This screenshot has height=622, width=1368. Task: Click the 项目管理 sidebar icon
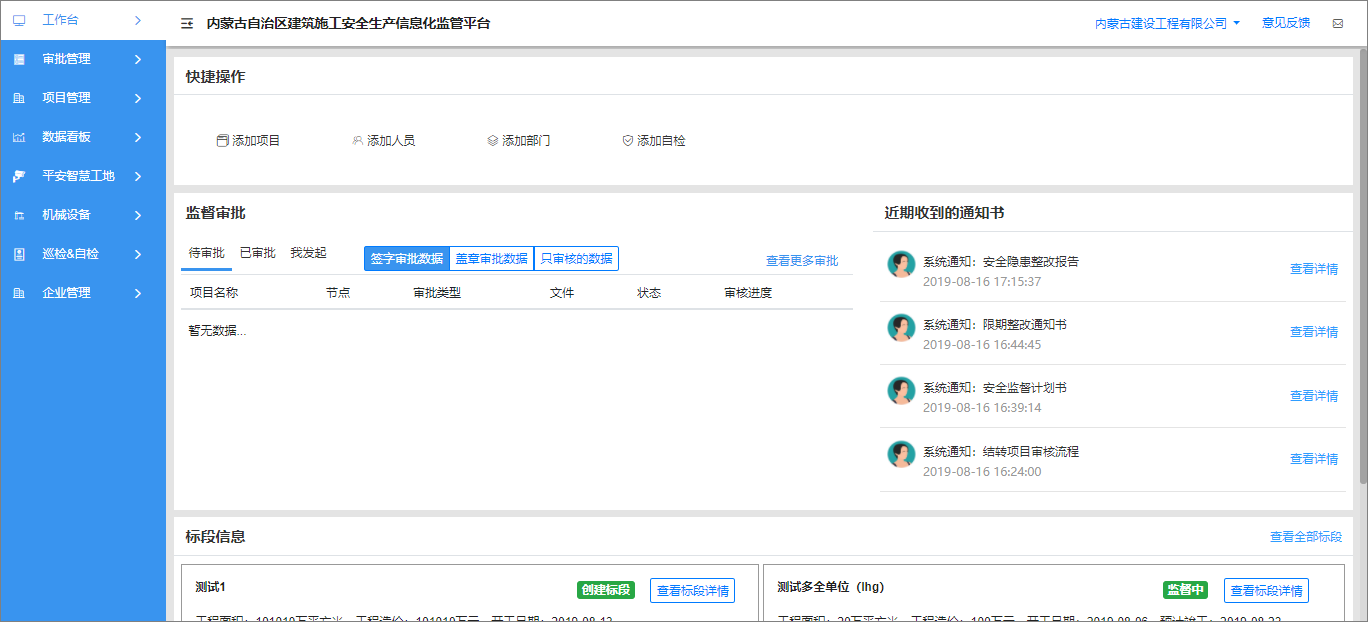click(18, 98)
